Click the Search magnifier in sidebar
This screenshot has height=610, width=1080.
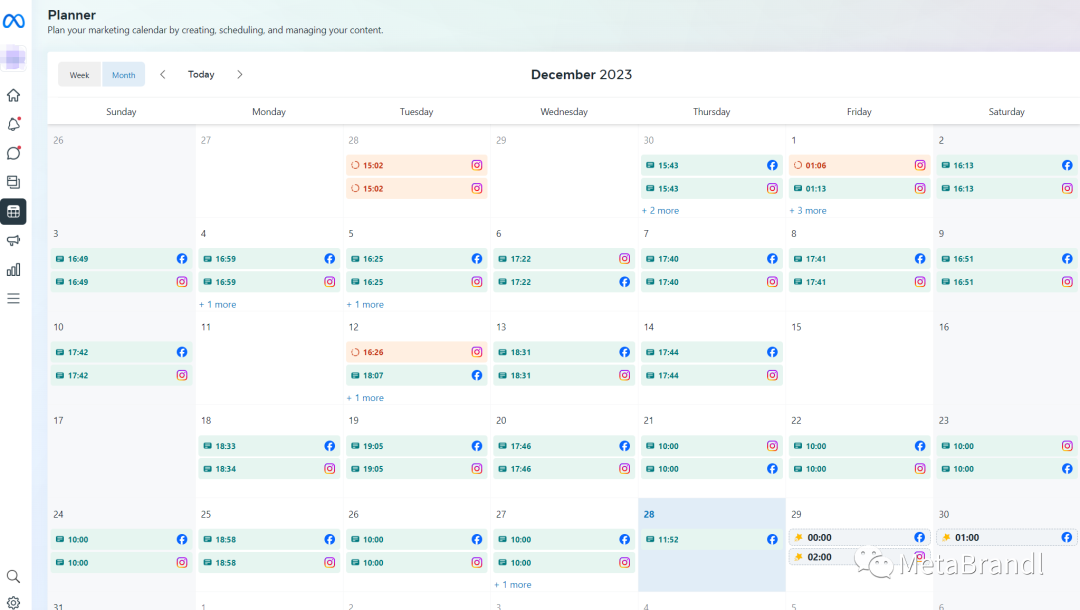coord(13,576)
